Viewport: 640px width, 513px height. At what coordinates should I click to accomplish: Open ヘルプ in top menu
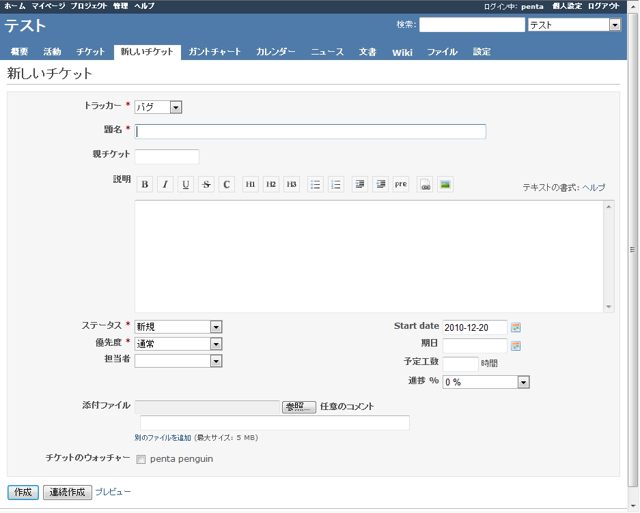(x=144, y=6)
